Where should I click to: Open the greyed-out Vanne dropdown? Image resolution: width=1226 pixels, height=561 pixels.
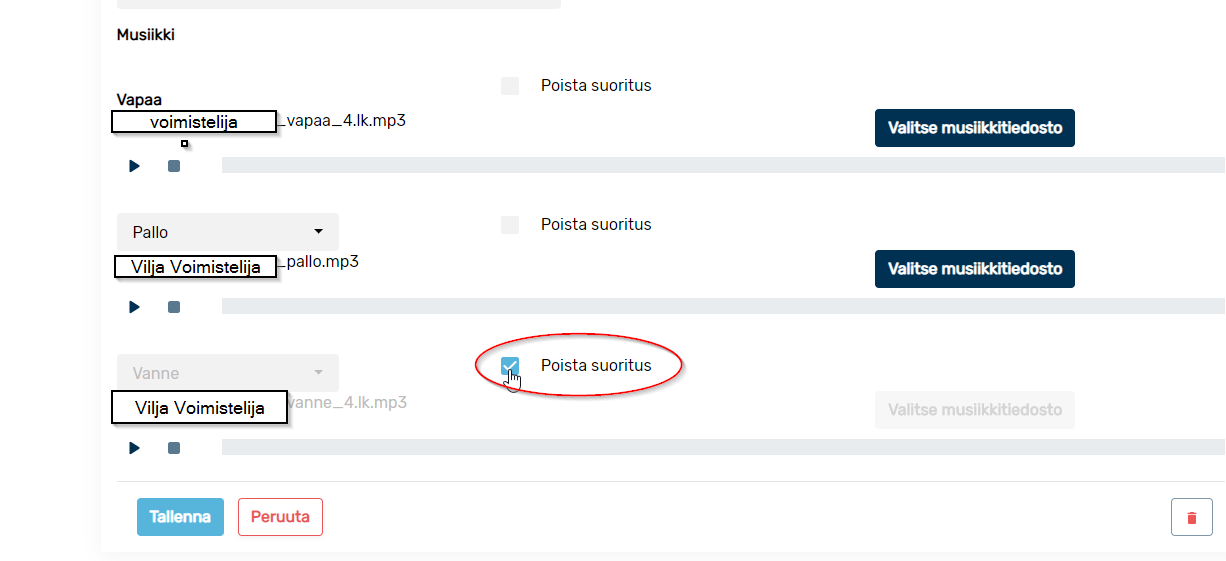(x=228, y=373)
